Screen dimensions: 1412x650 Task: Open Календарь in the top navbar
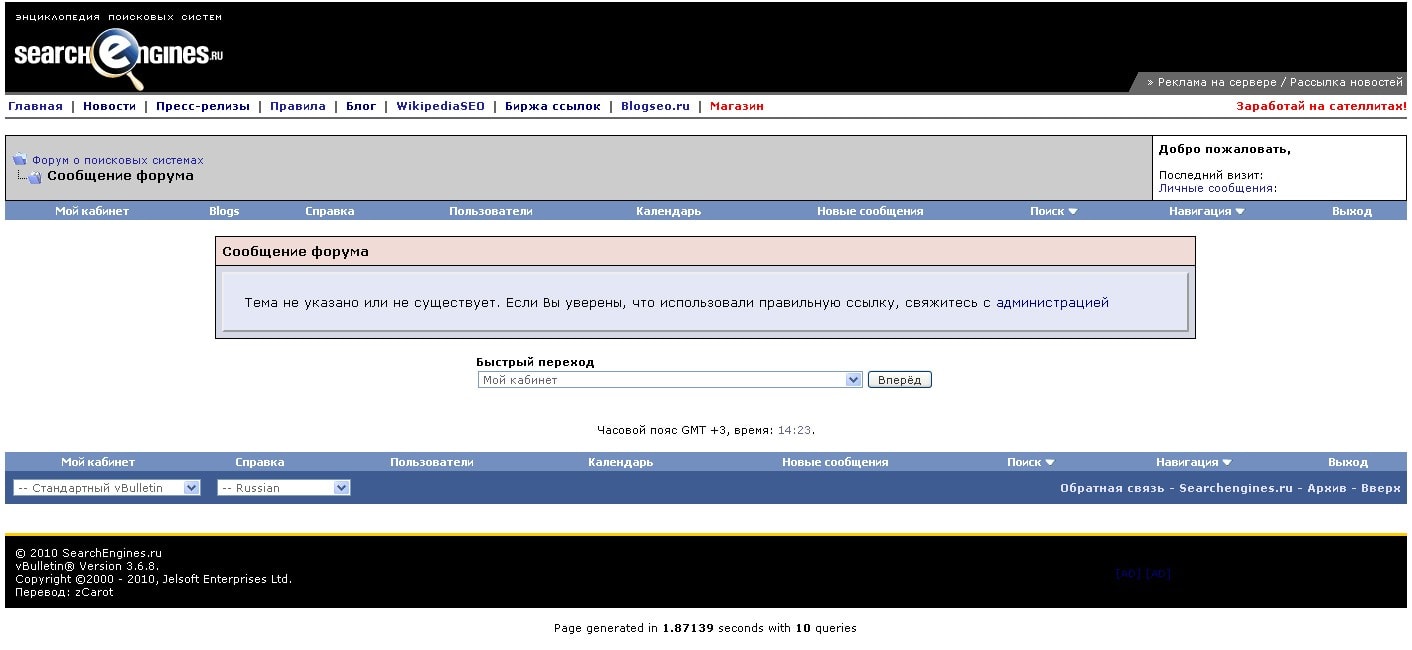[x=669, y=211]
